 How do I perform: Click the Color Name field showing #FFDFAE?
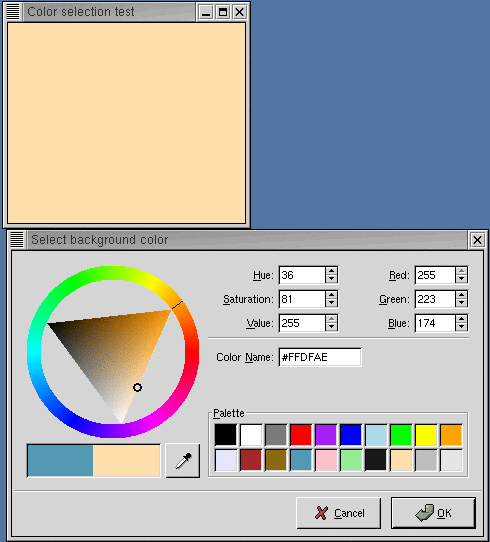click(x=320, y=357)
